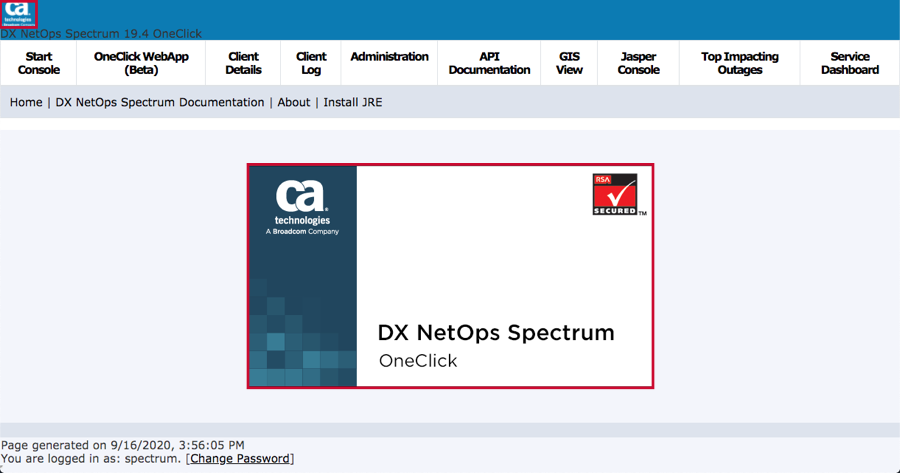This screenshot has width=900, height=473.
Task: Click the CA Technologies logo in the header
Action: pyautogui.click(x=18, y=14)
